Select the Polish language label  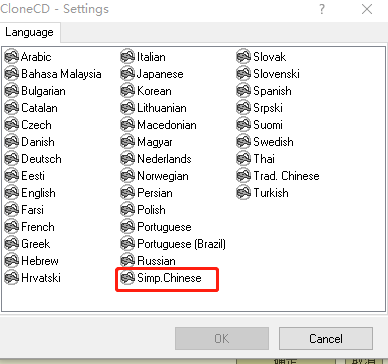pyautogui.click(x=151, y=210)
